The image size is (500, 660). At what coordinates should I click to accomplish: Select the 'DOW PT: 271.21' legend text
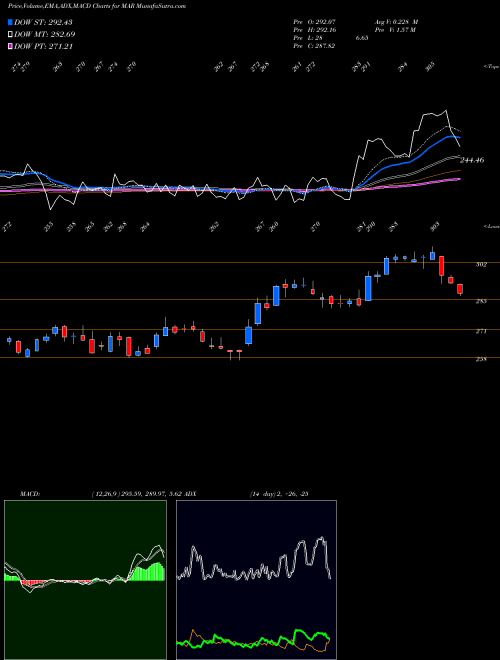coord(44,46)
